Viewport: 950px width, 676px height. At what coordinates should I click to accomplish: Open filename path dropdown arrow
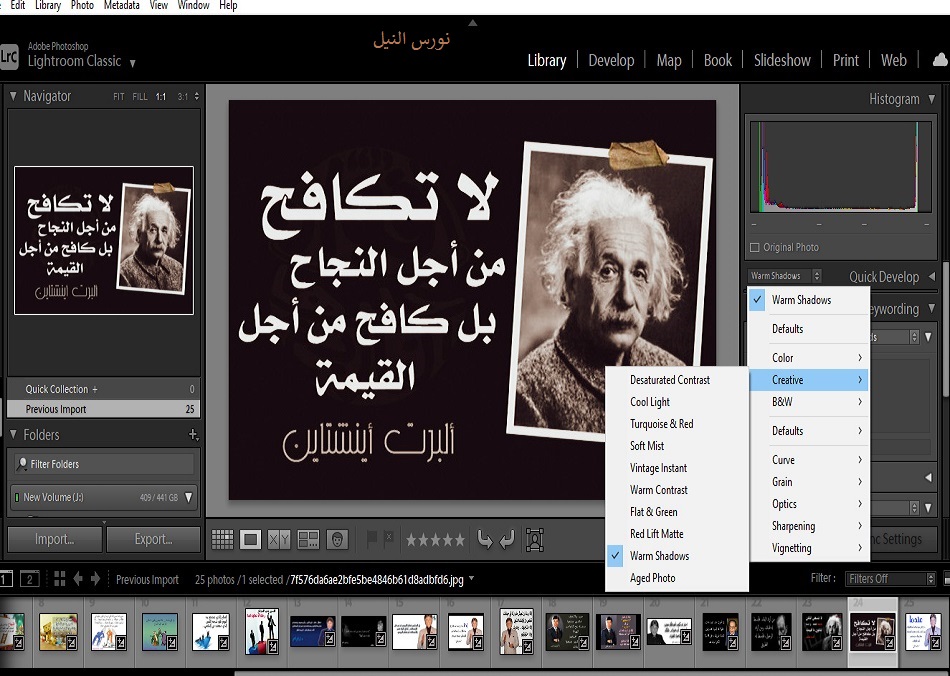[x=471, y=578]
